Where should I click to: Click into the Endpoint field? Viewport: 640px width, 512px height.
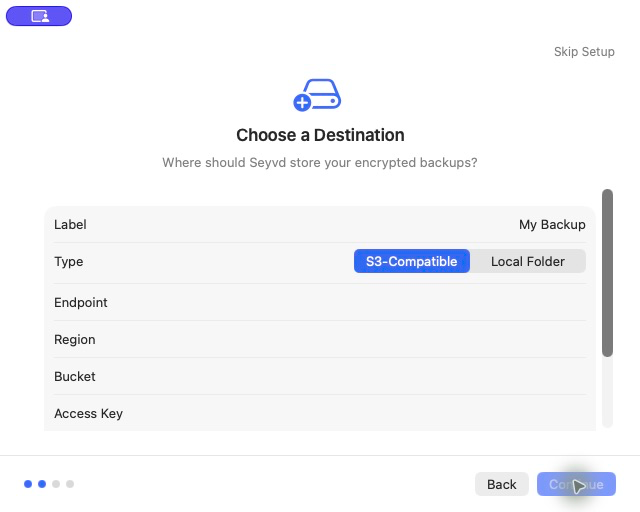tap(320, 303)
